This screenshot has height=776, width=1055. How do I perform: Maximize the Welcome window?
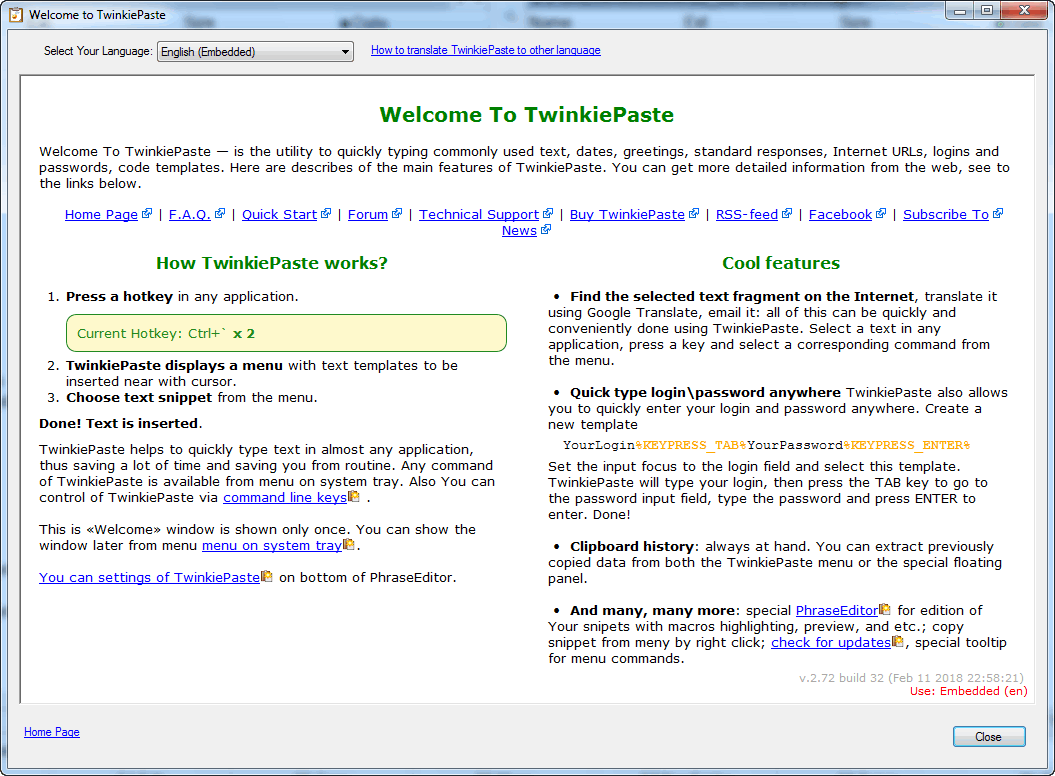pyautogui.click(x=987, y=10)
